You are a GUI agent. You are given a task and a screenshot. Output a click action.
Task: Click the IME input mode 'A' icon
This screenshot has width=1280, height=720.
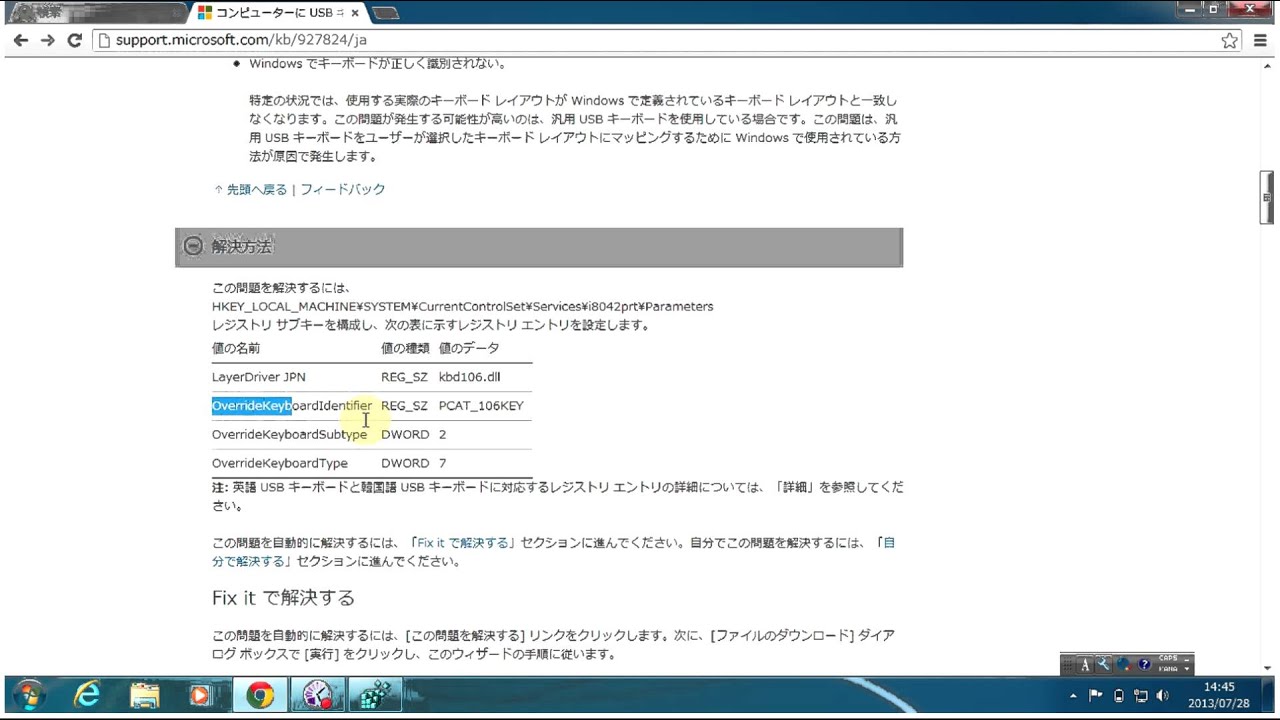pyautogui.click(x=1085, y=665)
